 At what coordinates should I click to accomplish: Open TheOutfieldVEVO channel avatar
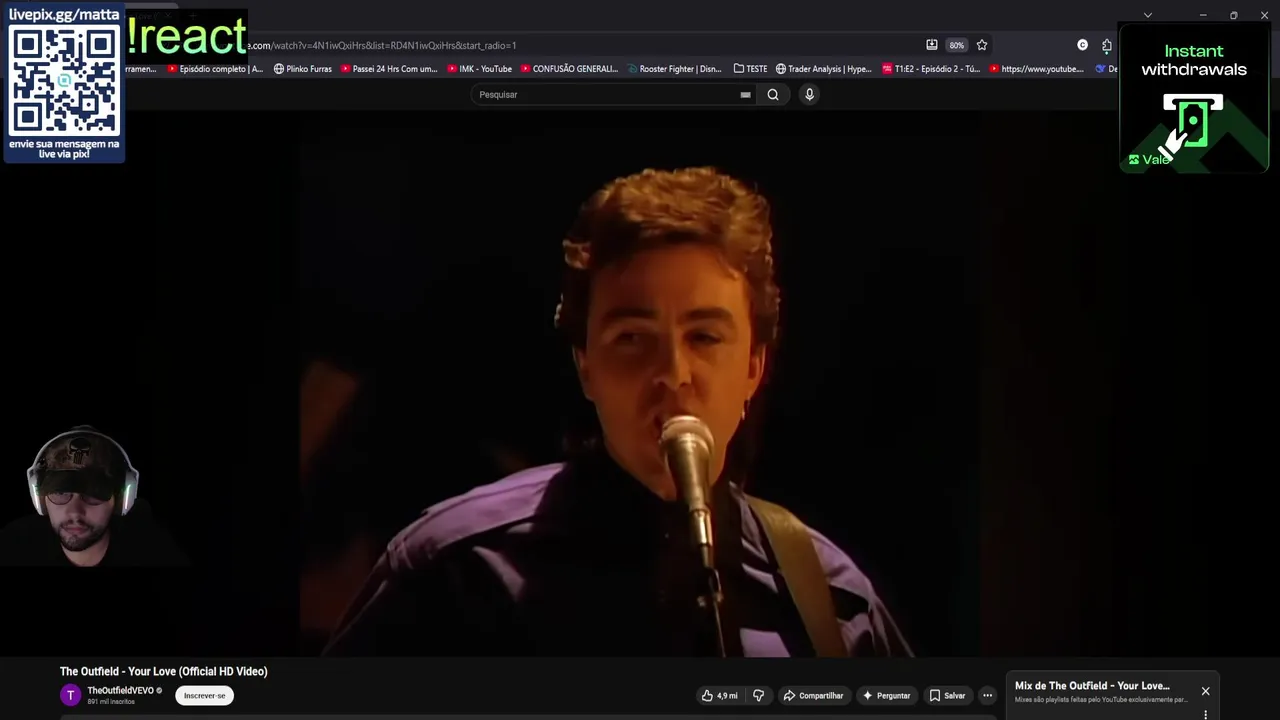70,695
